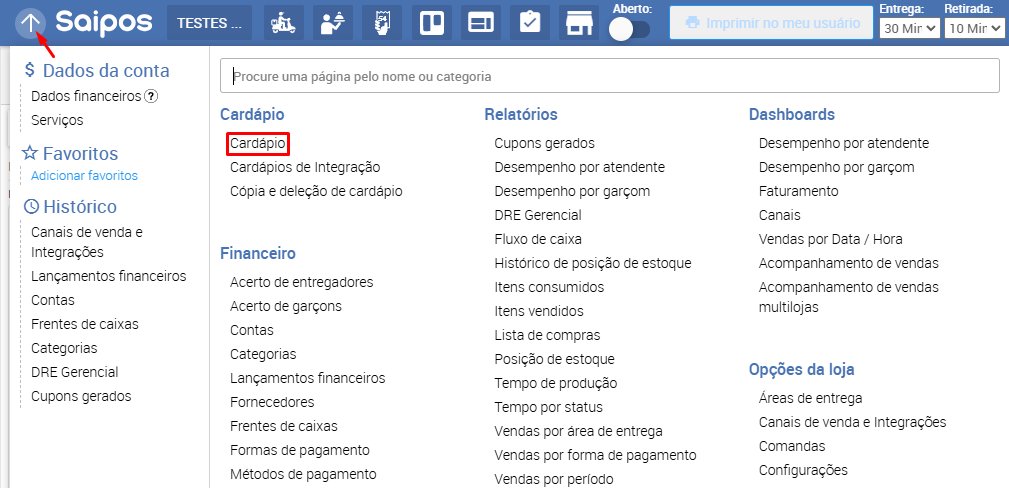Click the up-arrow menu icon beside Saipos logo
This screenshot has width=1009, height=488.
31,24
